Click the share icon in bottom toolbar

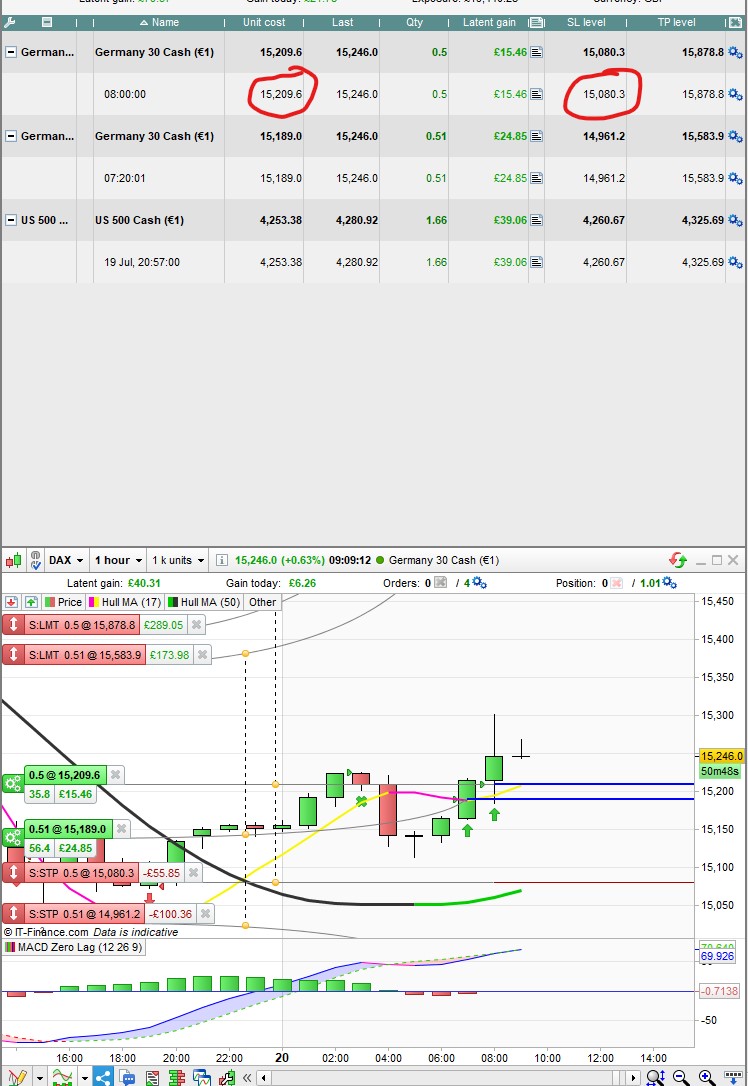click(x=103, y=1077)
